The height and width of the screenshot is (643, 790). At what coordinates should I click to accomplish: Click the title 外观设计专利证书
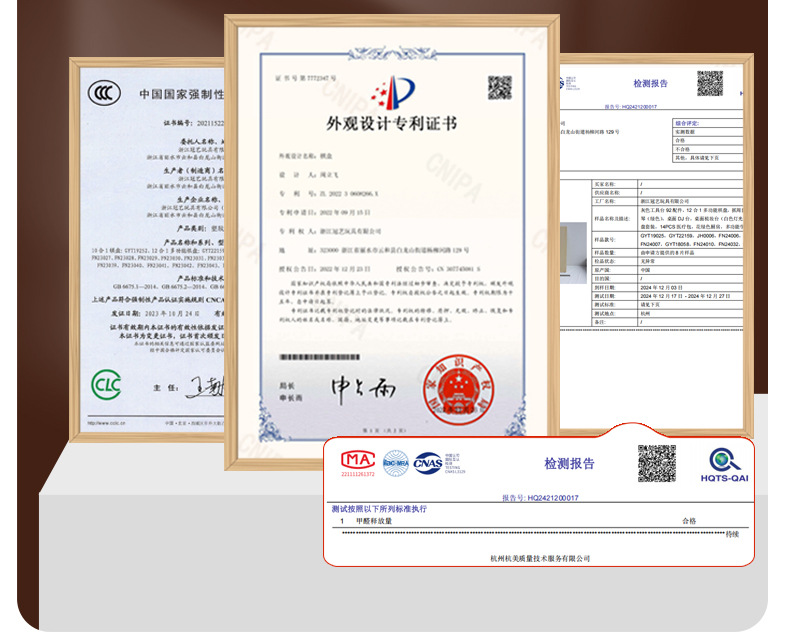tap(392, 123)
